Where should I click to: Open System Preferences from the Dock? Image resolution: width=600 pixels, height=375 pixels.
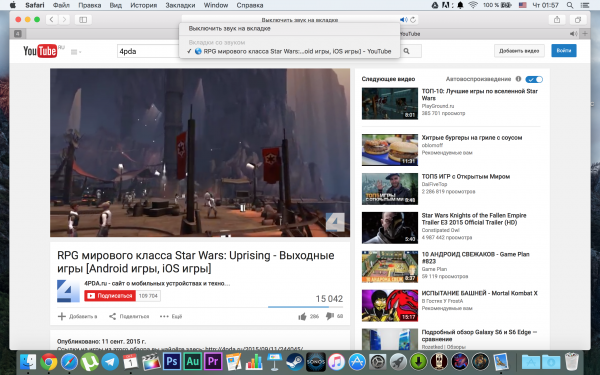tap(378, 362)
